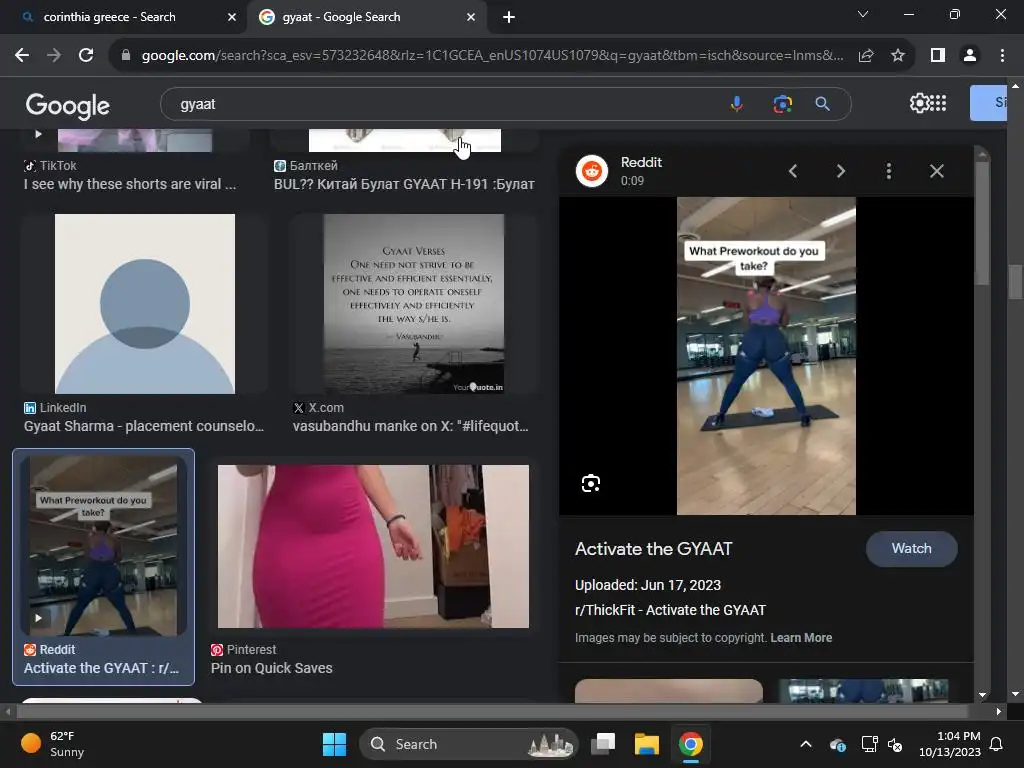The image size is (1024, 768).
Task: Open Google quick settings gear
Action: [x=918, y=103]
